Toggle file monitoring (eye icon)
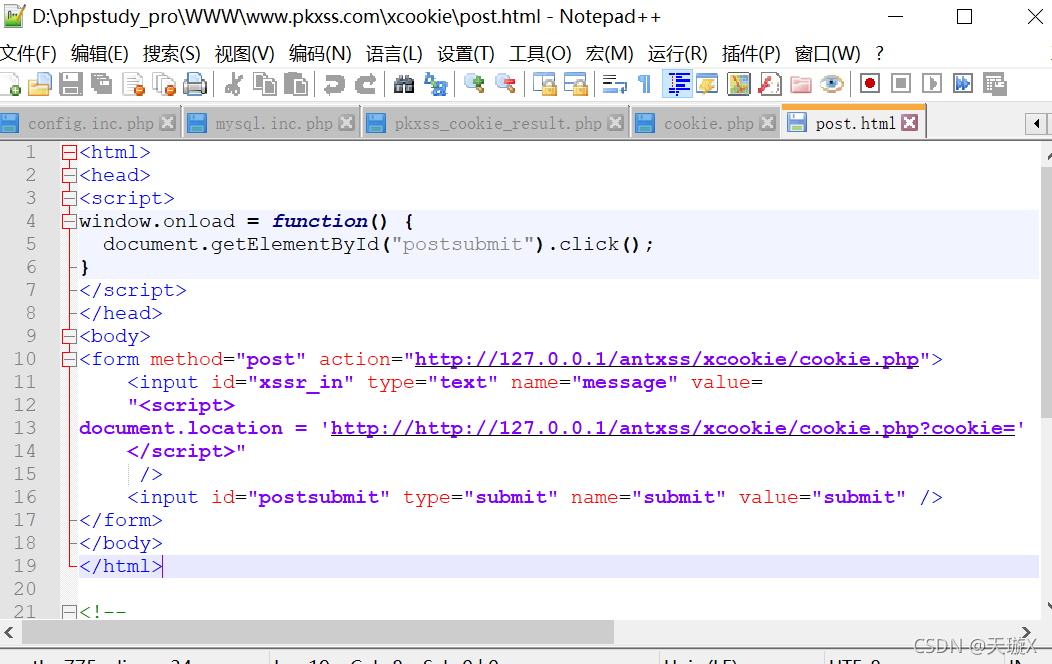1052x664 pixels. pyautogui.click(x=832, y=85)
